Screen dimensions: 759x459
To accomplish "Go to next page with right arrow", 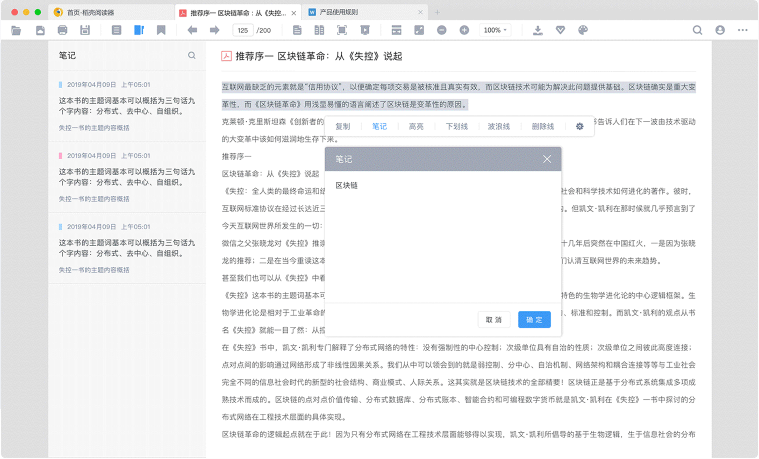I will point(215,30).
